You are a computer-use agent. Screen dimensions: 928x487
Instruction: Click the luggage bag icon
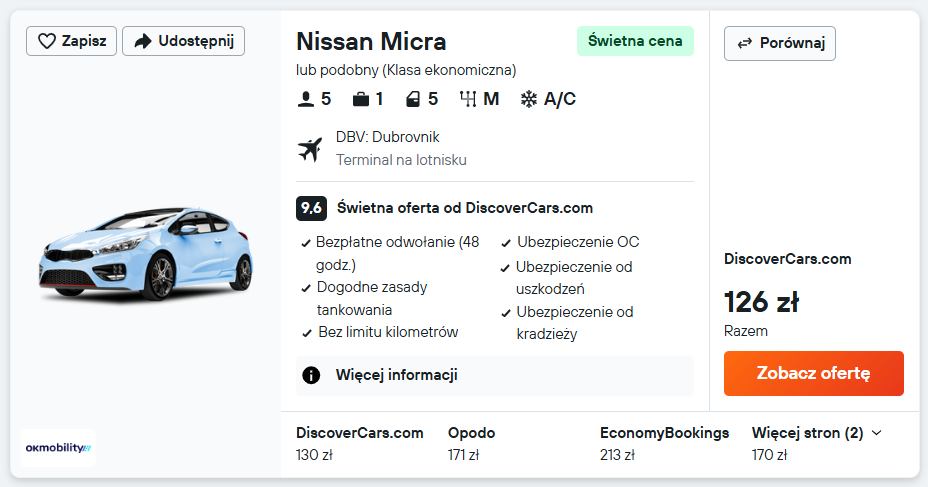(360, 99)
